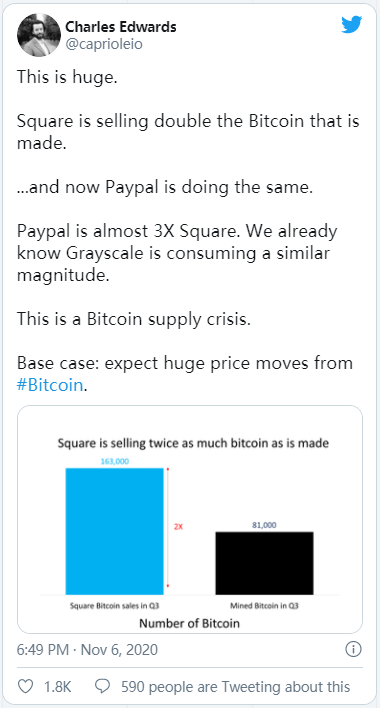Image resolution: width=380 pixels, height=708 pixels.
Task: Click the 81,000 value label
Action: [x=264, y=525]
